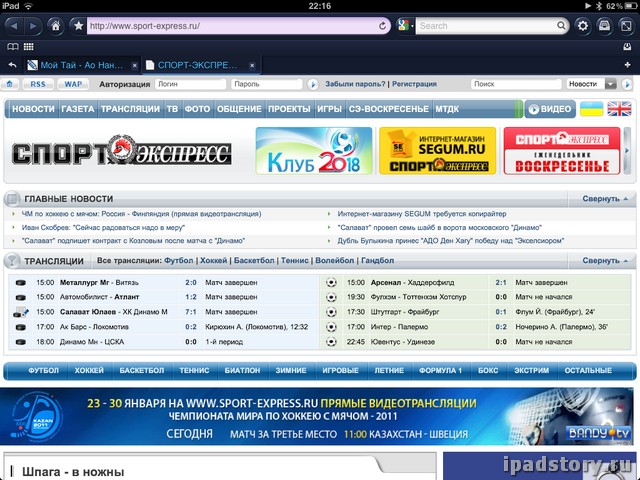Open article 'Шпага - в ножны'

point(73,472)
